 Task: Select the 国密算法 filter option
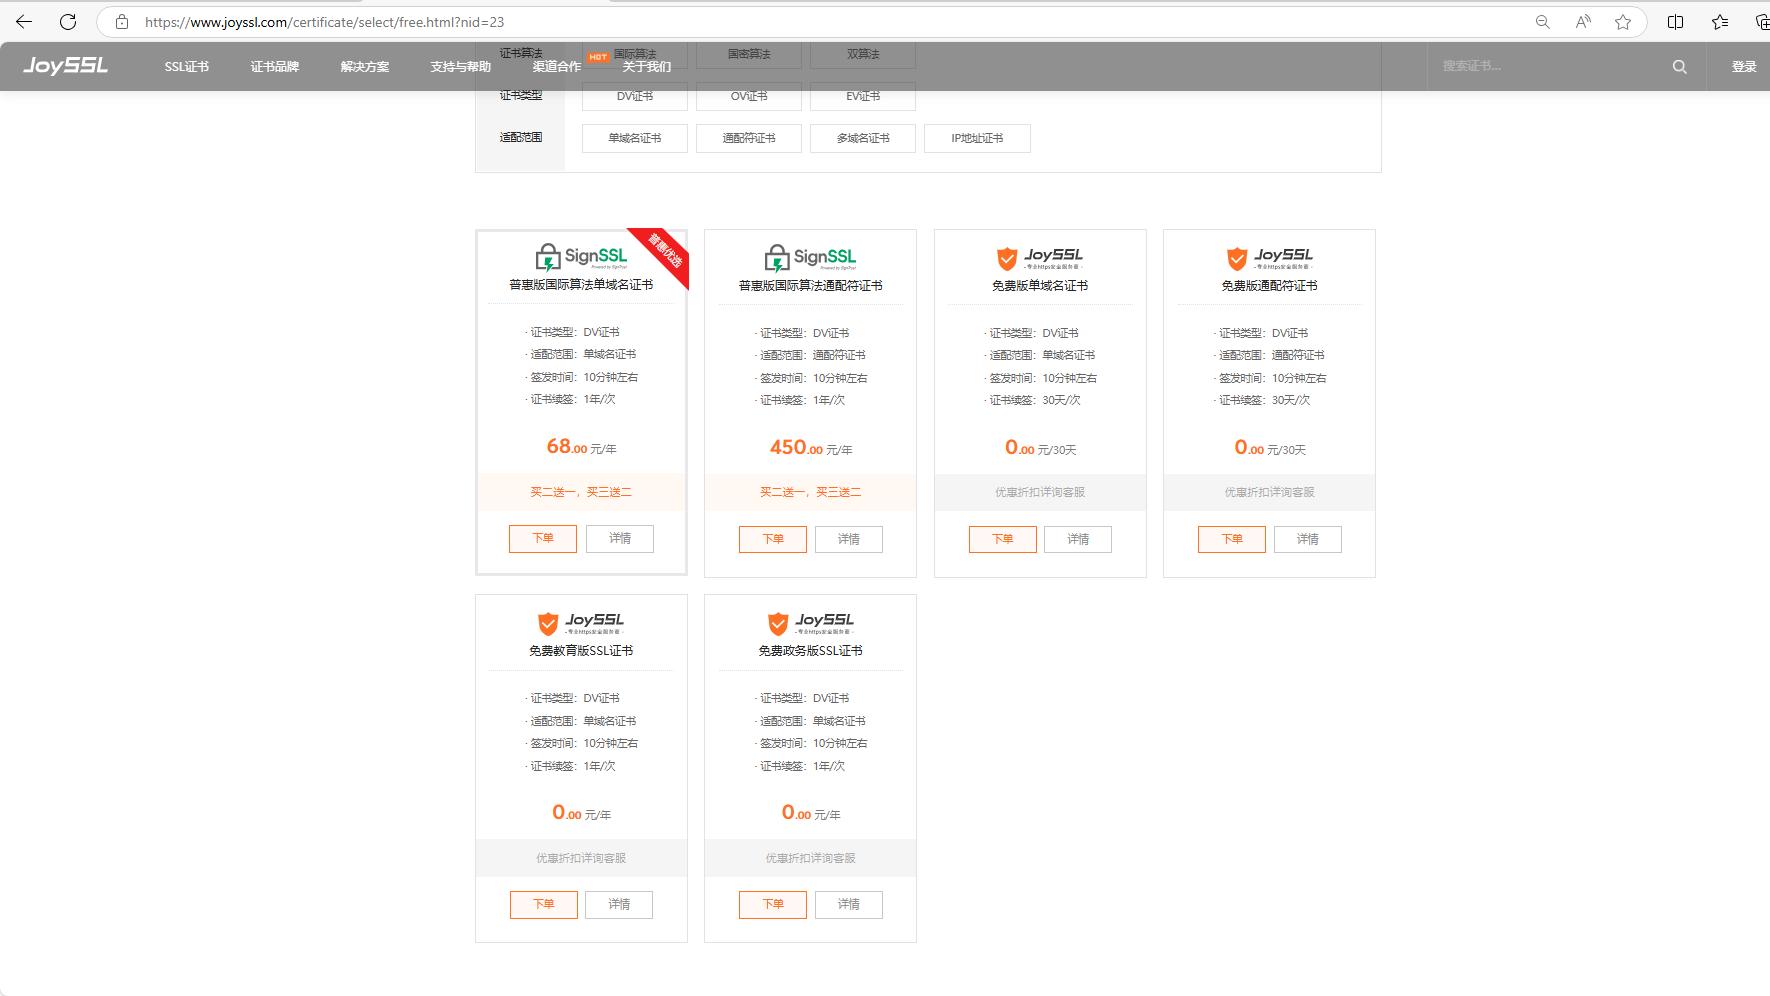click(x=749, y=54)
